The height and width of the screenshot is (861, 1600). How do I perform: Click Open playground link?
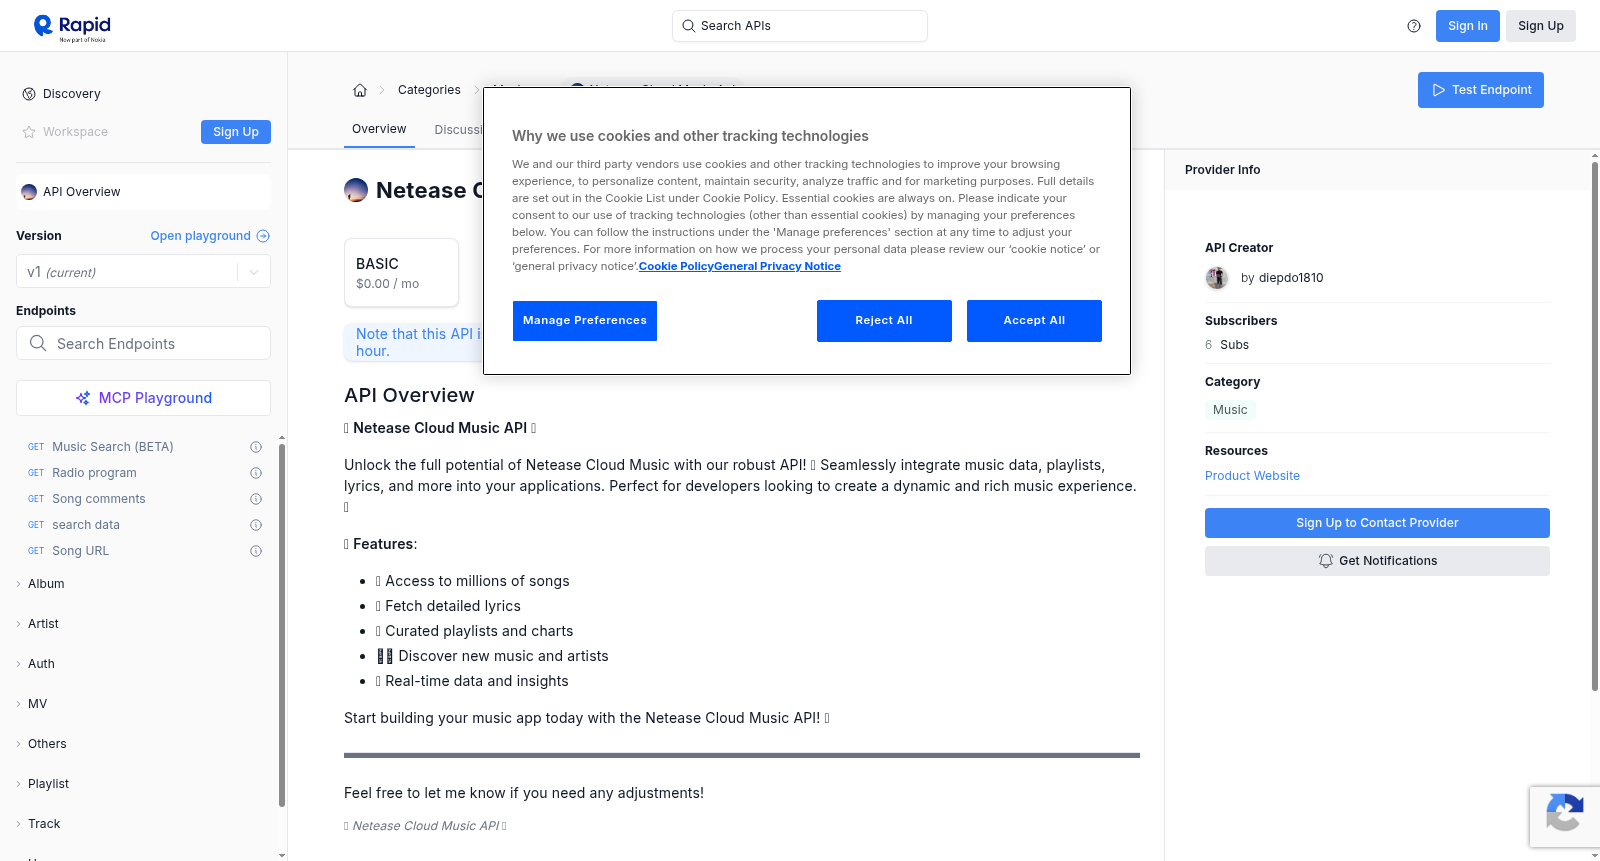pos(210,236)
